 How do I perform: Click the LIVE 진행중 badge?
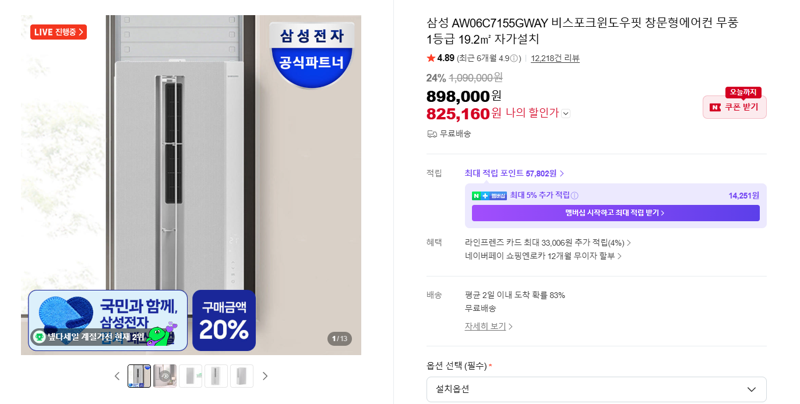tap(58, 32)
